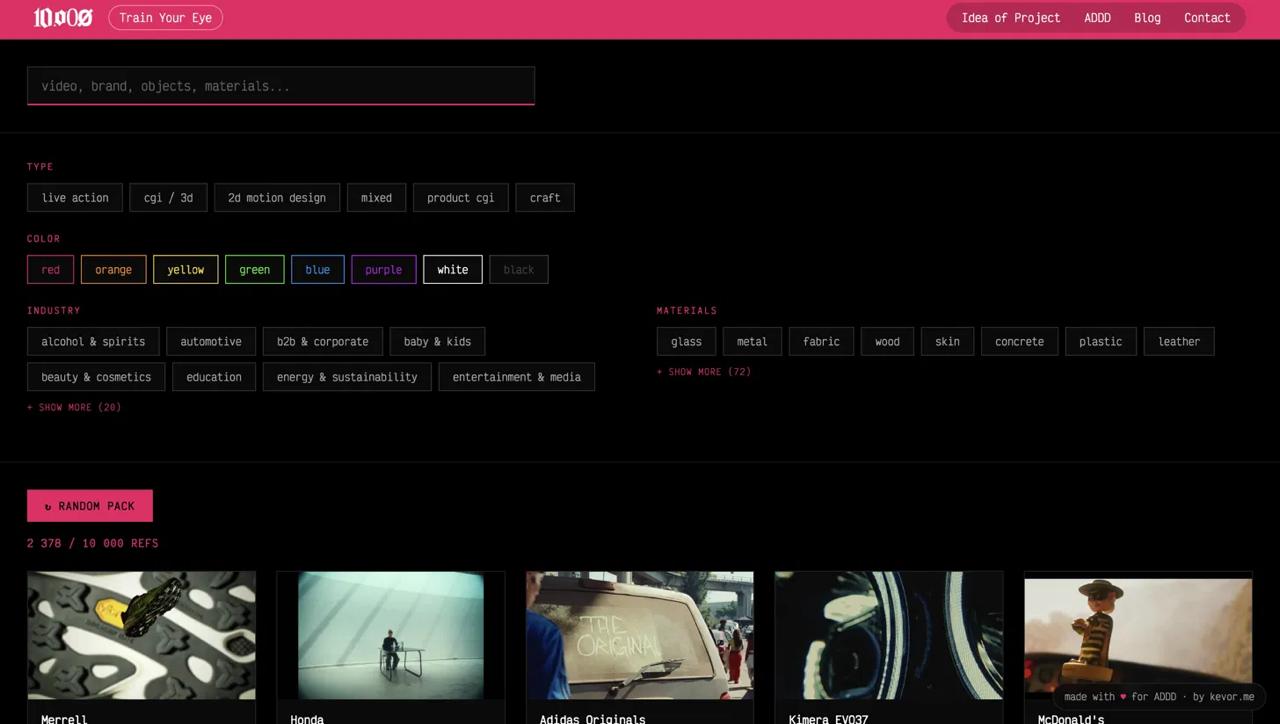Image resolution: width=1280 pixels, height=724 pixels.
Task: Open the Blog page
Action: 1147,17
